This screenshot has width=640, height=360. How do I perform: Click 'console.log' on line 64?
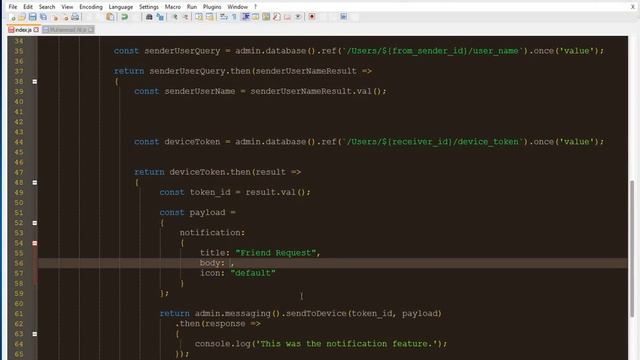[x=222, y=344]
